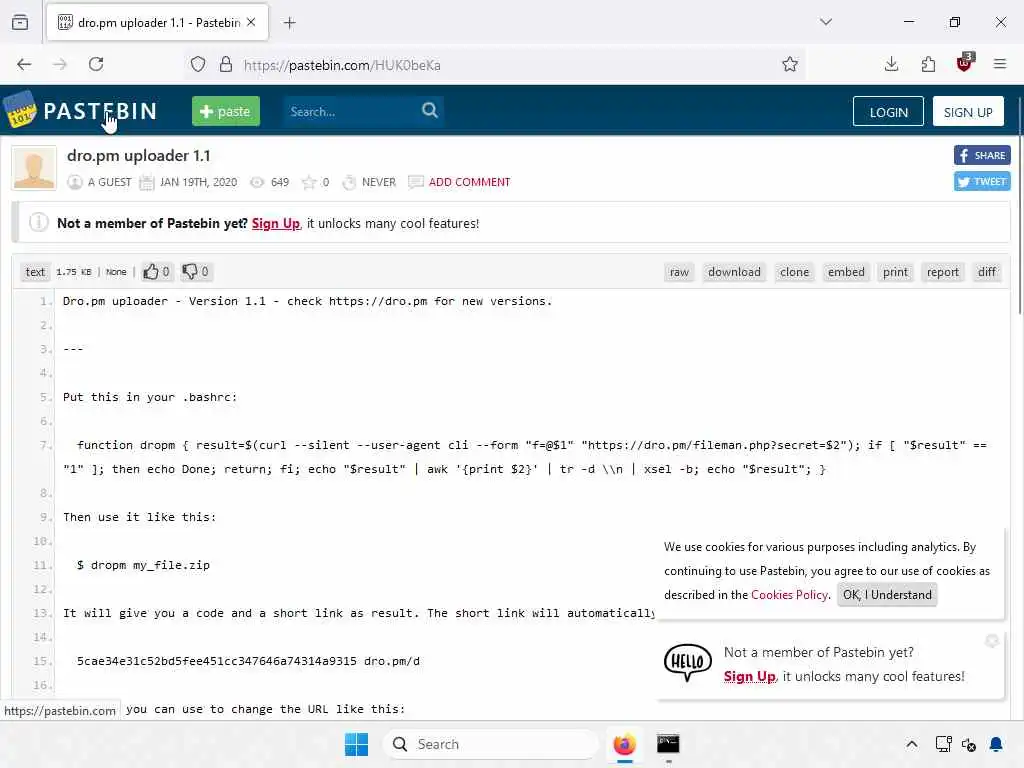Screen dimensions: 1024x768
Task: Click the NEVER expiration text
Action: tap(379, 182)
